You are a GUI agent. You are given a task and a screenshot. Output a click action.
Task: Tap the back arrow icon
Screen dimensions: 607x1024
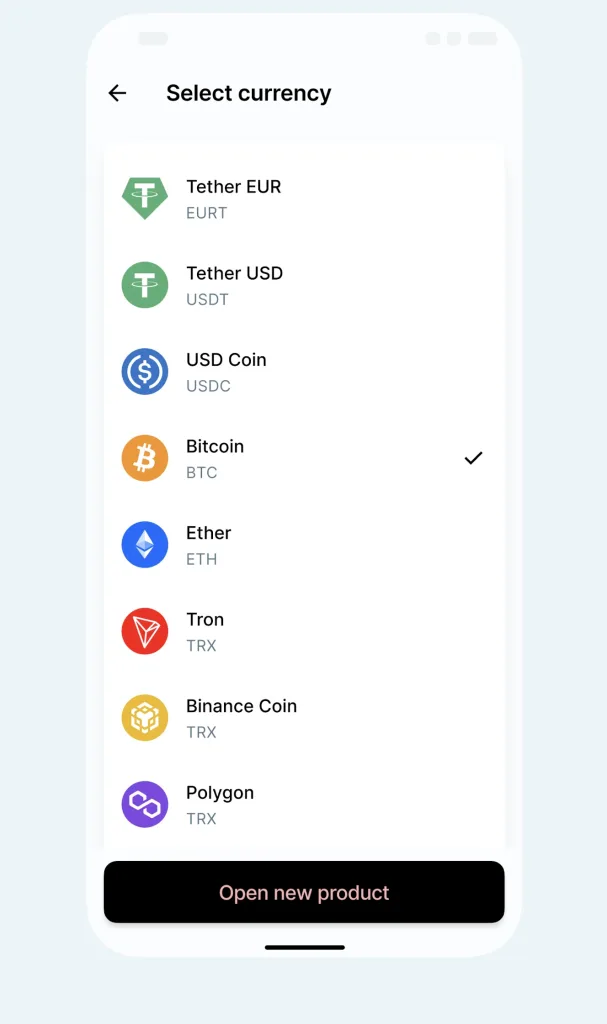point(117,93)
